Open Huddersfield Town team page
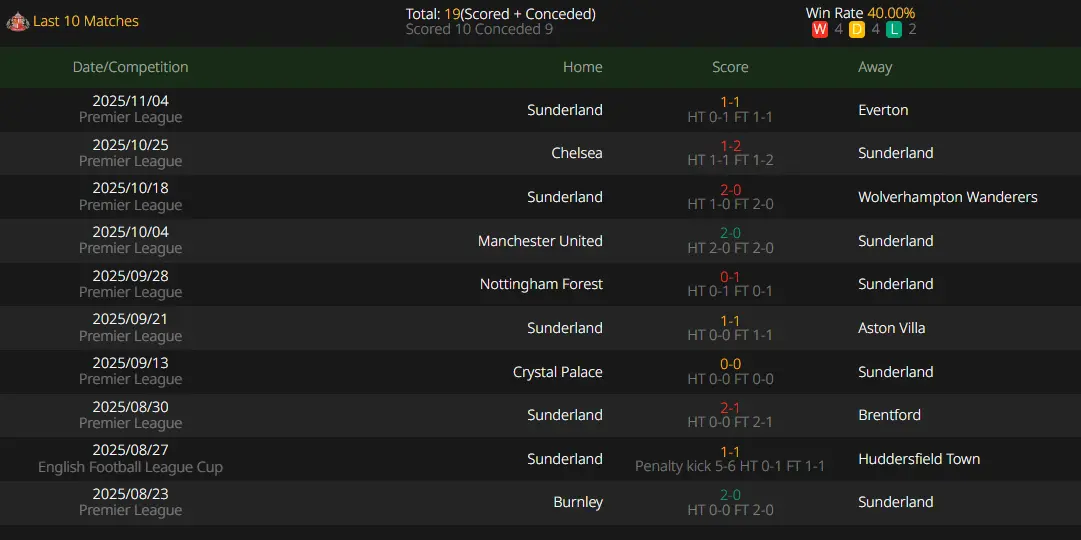1081x540 pixels. pyautogui.click(x=919, y=459)
